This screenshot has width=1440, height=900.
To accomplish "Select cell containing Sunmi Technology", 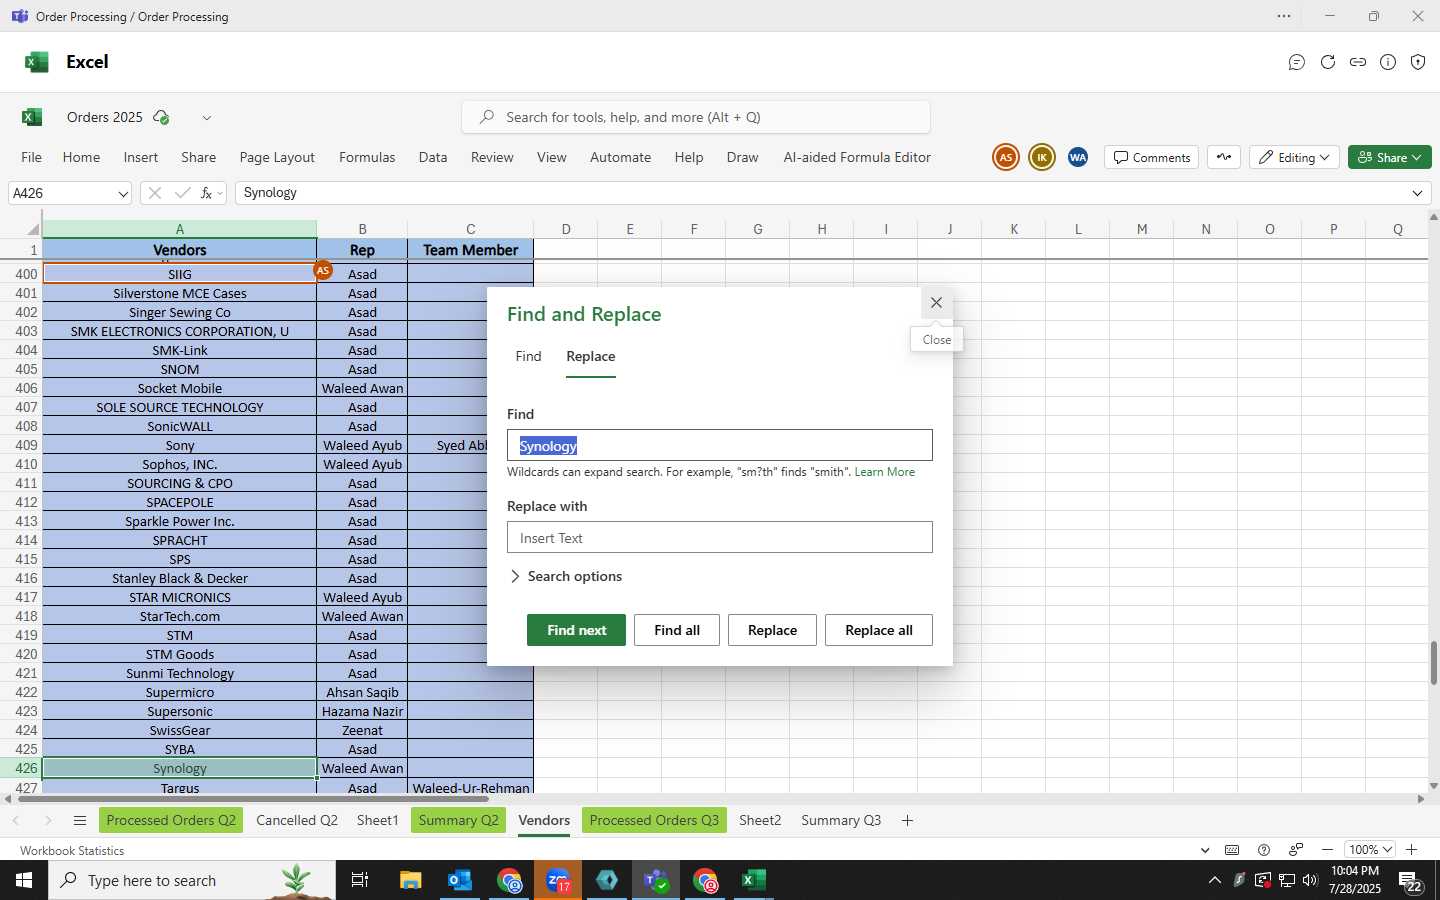I will 180,673.
